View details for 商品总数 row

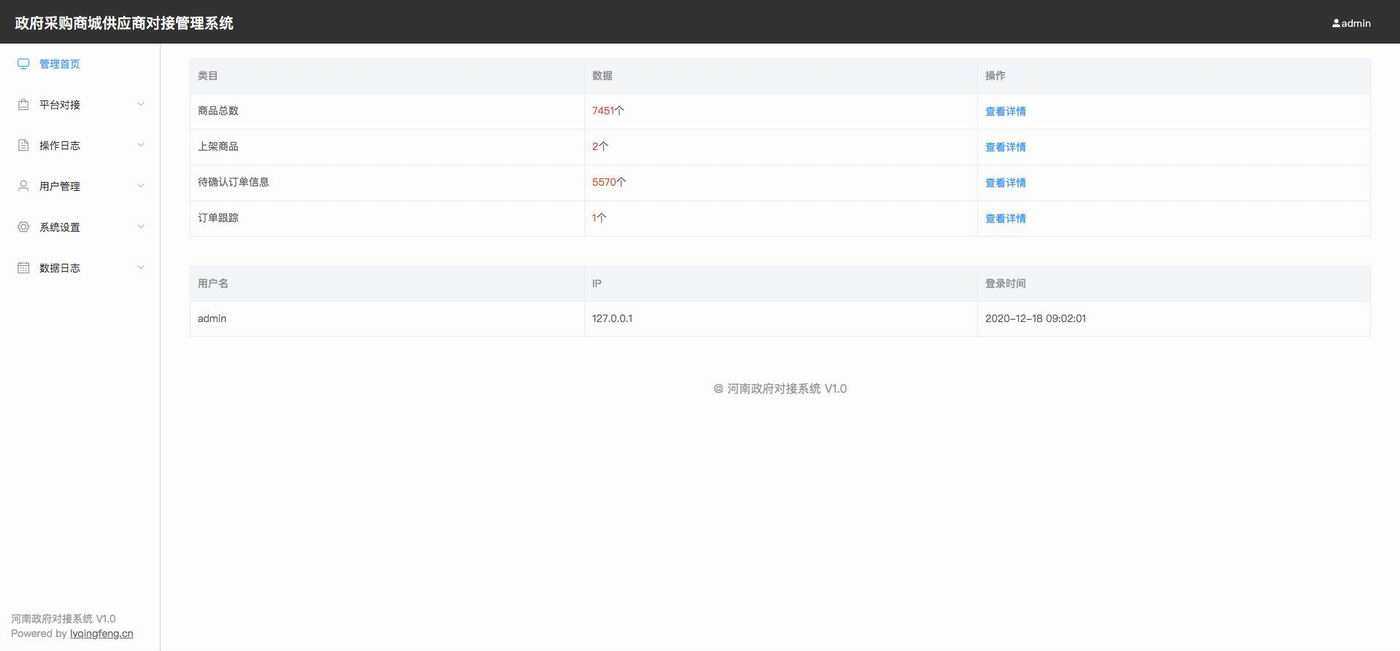pos(1005,112)
